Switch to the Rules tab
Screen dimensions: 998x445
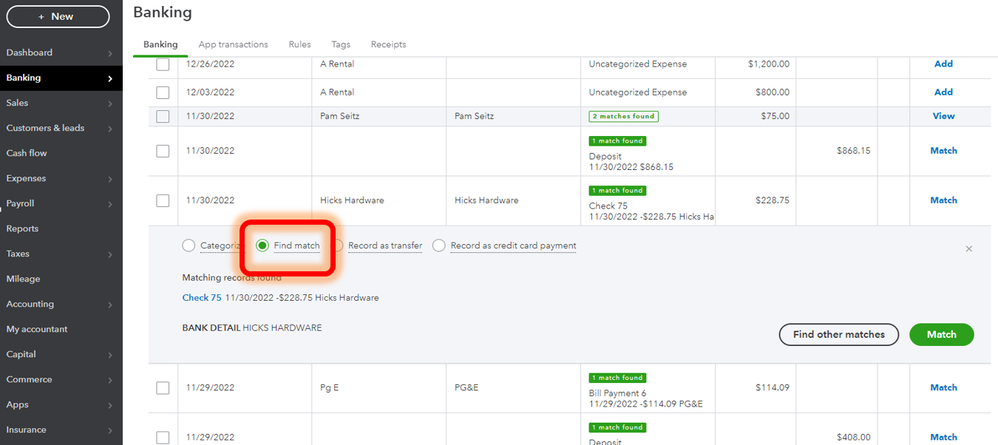[300, 45]
